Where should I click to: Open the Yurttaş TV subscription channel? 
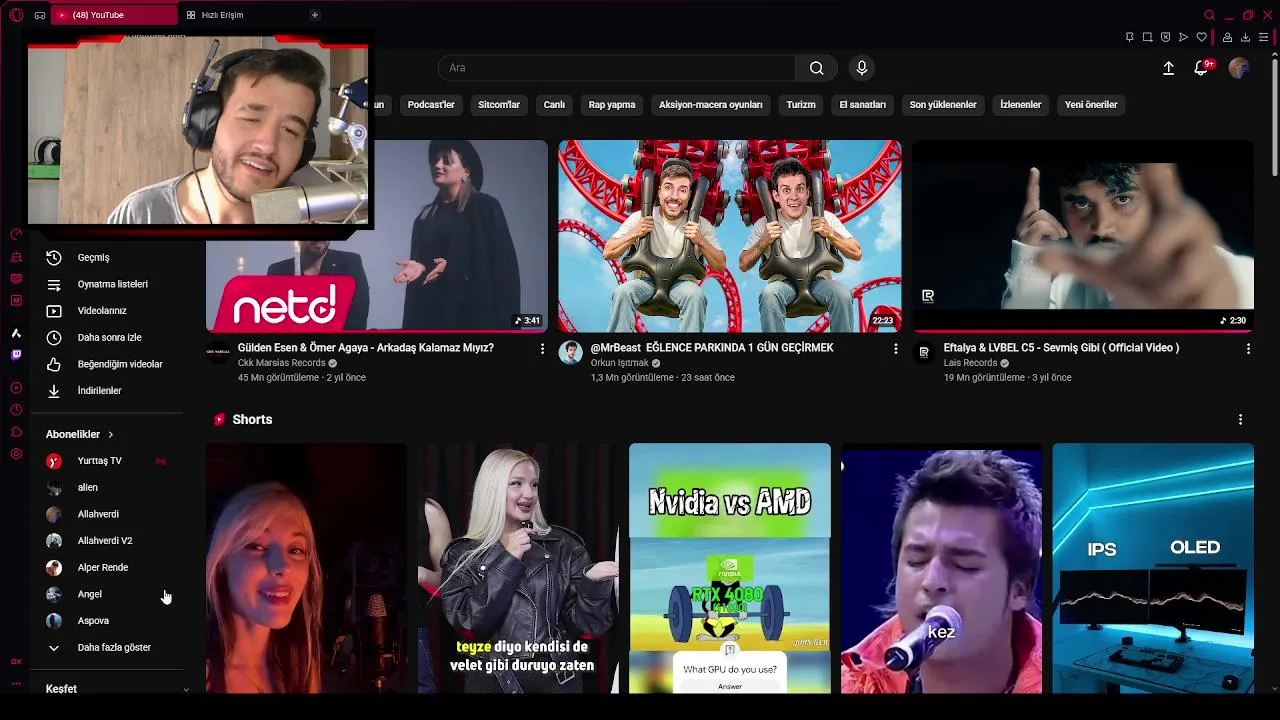pyautogui.click(x=107, y=461)
